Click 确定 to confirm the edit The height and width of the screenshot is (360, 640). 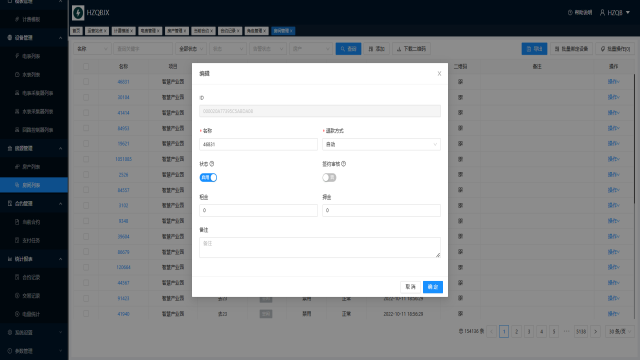[433, 287]
